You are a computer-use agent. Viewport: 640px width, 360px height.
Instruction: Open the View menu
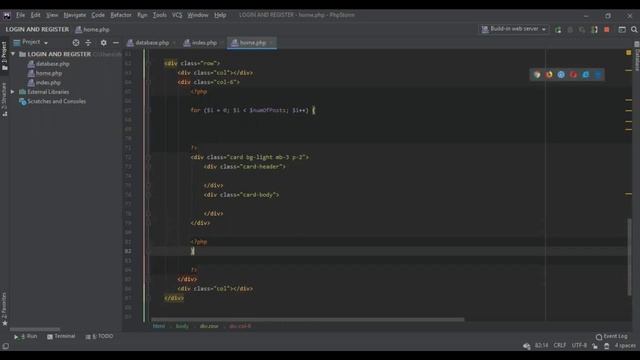(52, 15)
